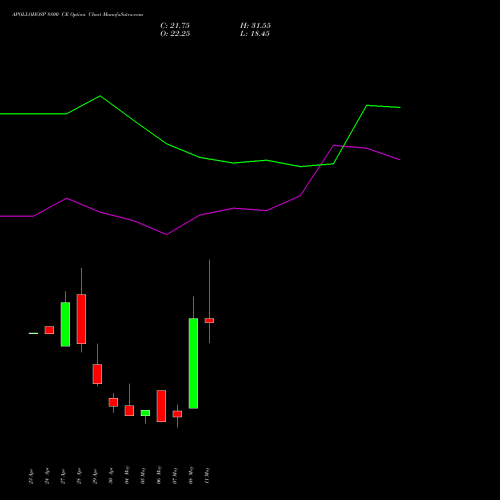The height and width of the screenshot is (500, 500).
Task: Click the 05 May date label
Action: pos(143,475)
